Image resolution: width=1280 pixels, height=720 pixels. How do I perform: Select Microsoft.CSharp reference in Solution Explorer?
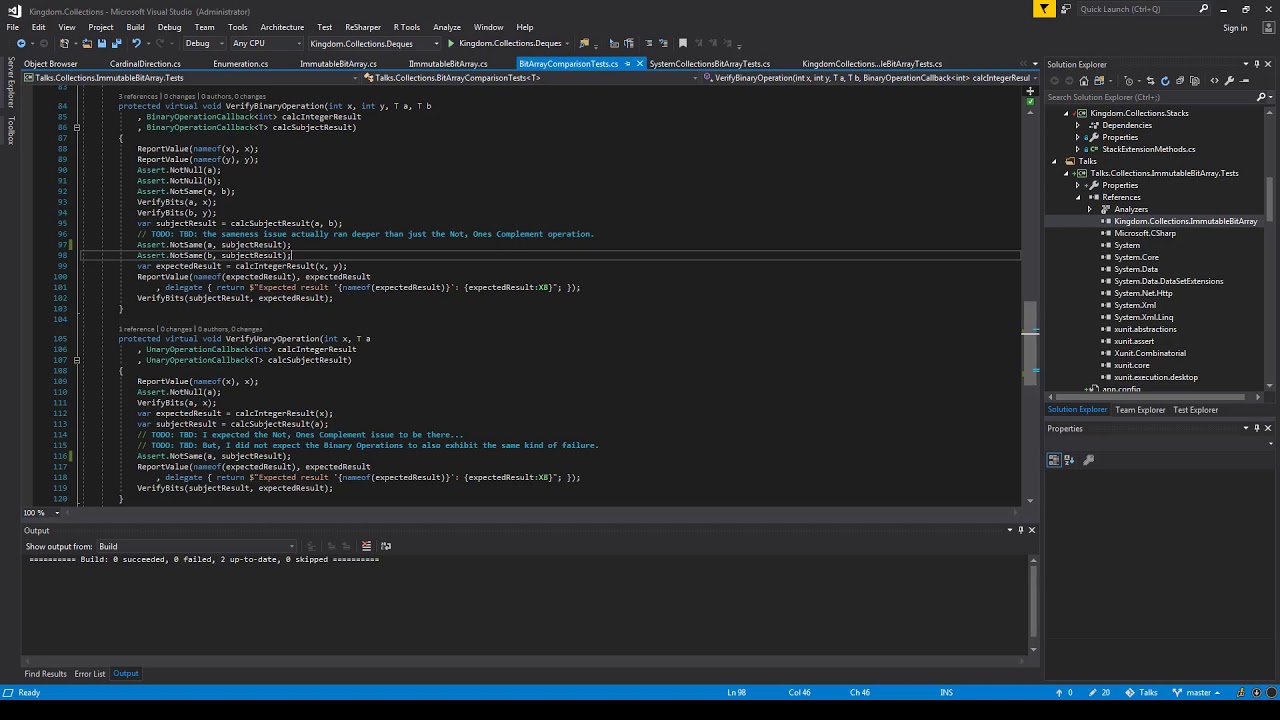[x=1145, y=233]
